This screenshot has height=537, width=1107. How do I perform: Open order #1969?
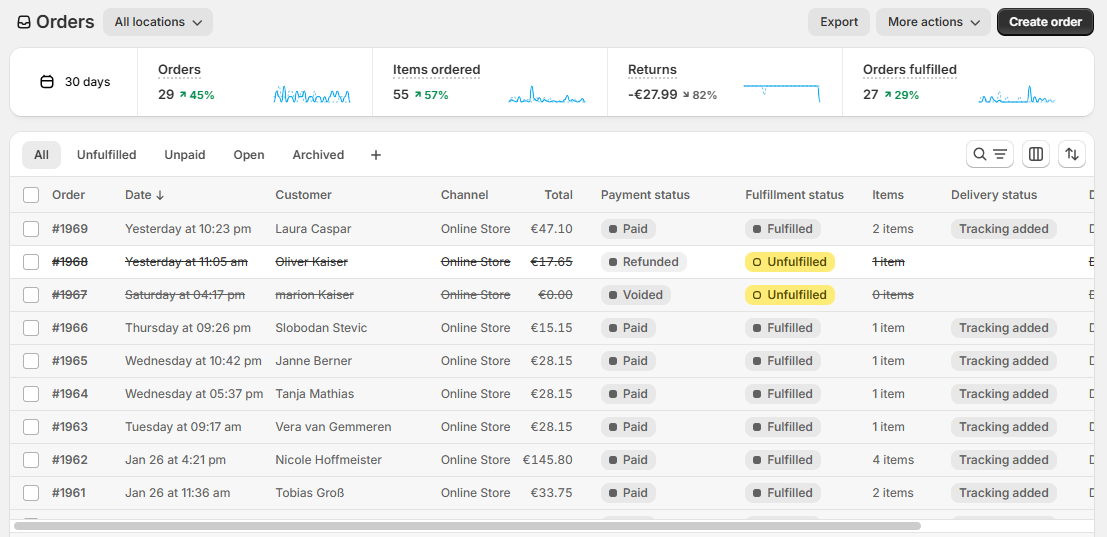click(70, 229)
